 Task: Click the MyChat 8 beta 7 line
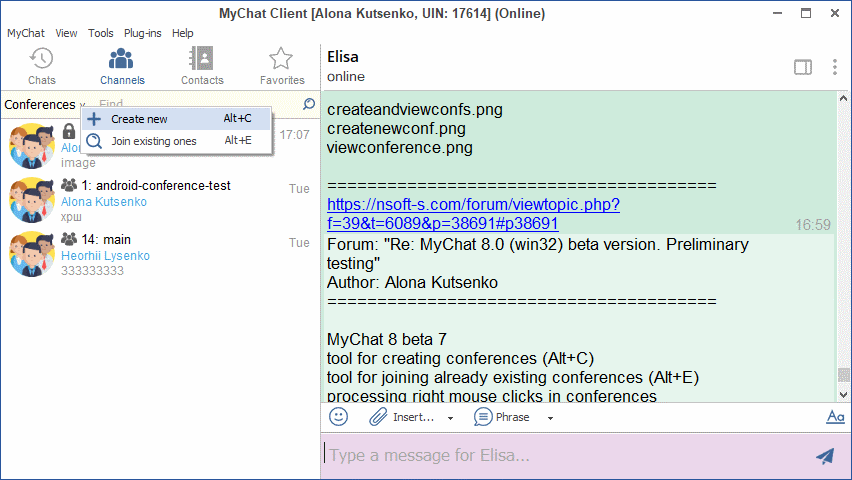tap(386, 340)
